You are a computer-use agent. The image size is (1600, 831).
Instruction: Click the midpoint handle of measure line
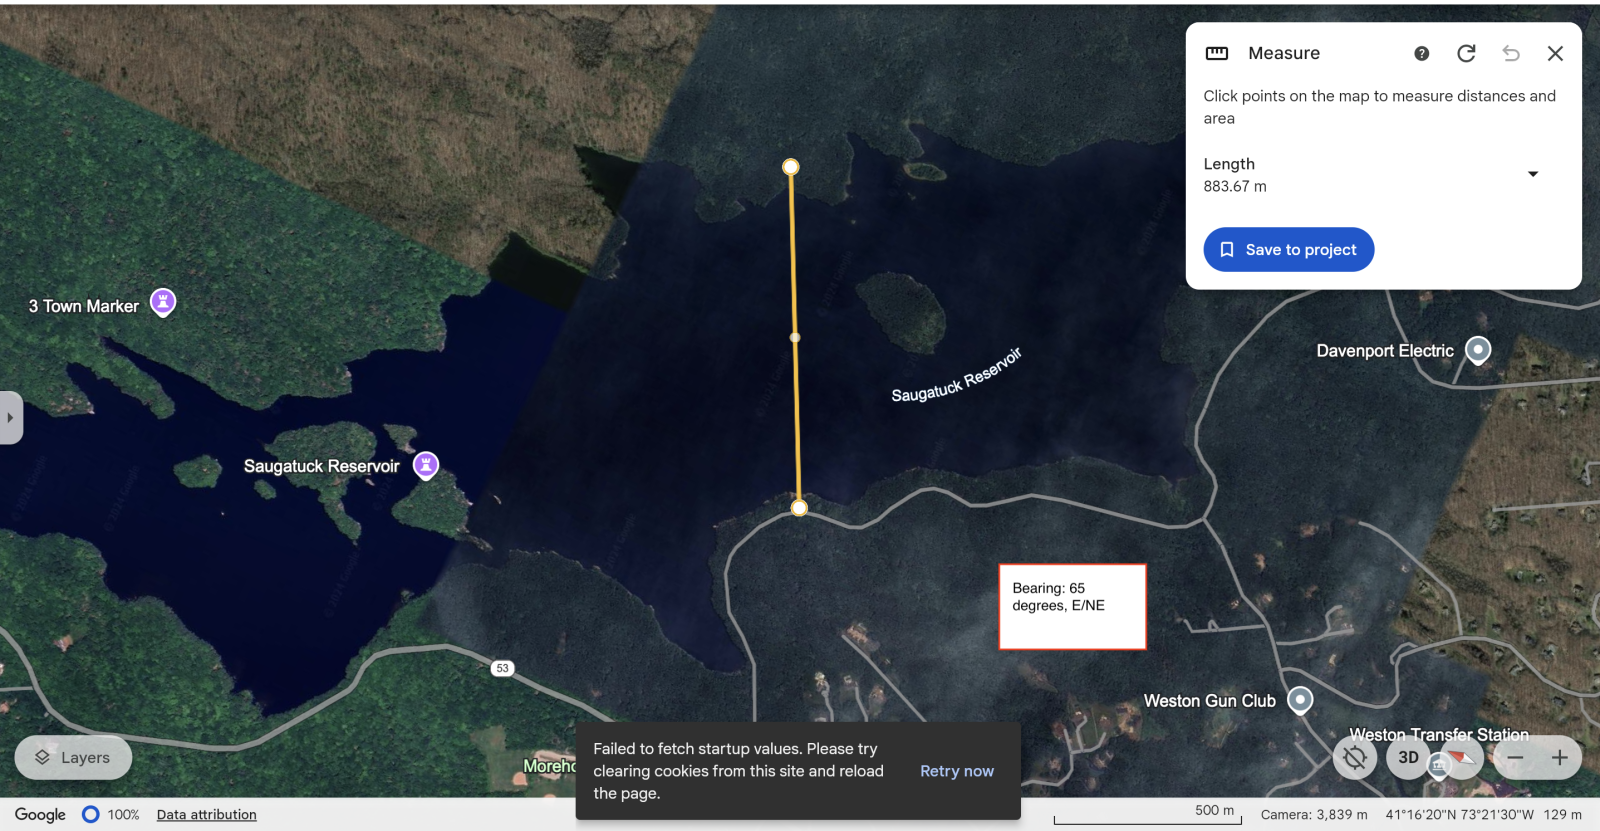coord(795,338)
